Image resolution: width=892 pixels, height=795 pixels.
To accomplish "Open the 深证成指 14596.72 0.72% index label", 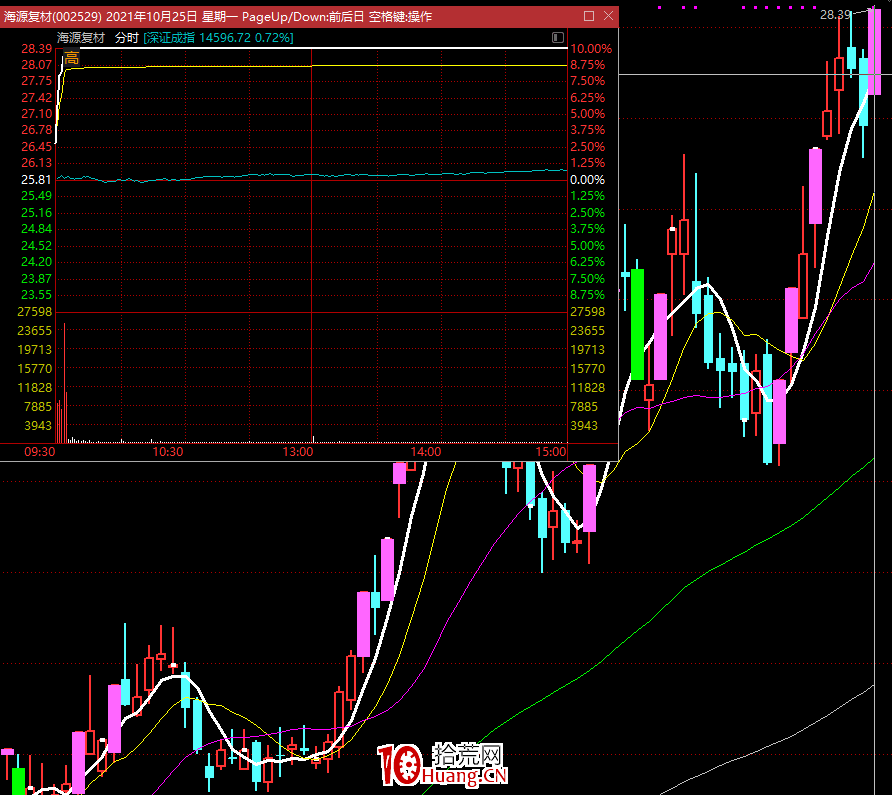I will [x=218, y=38].
